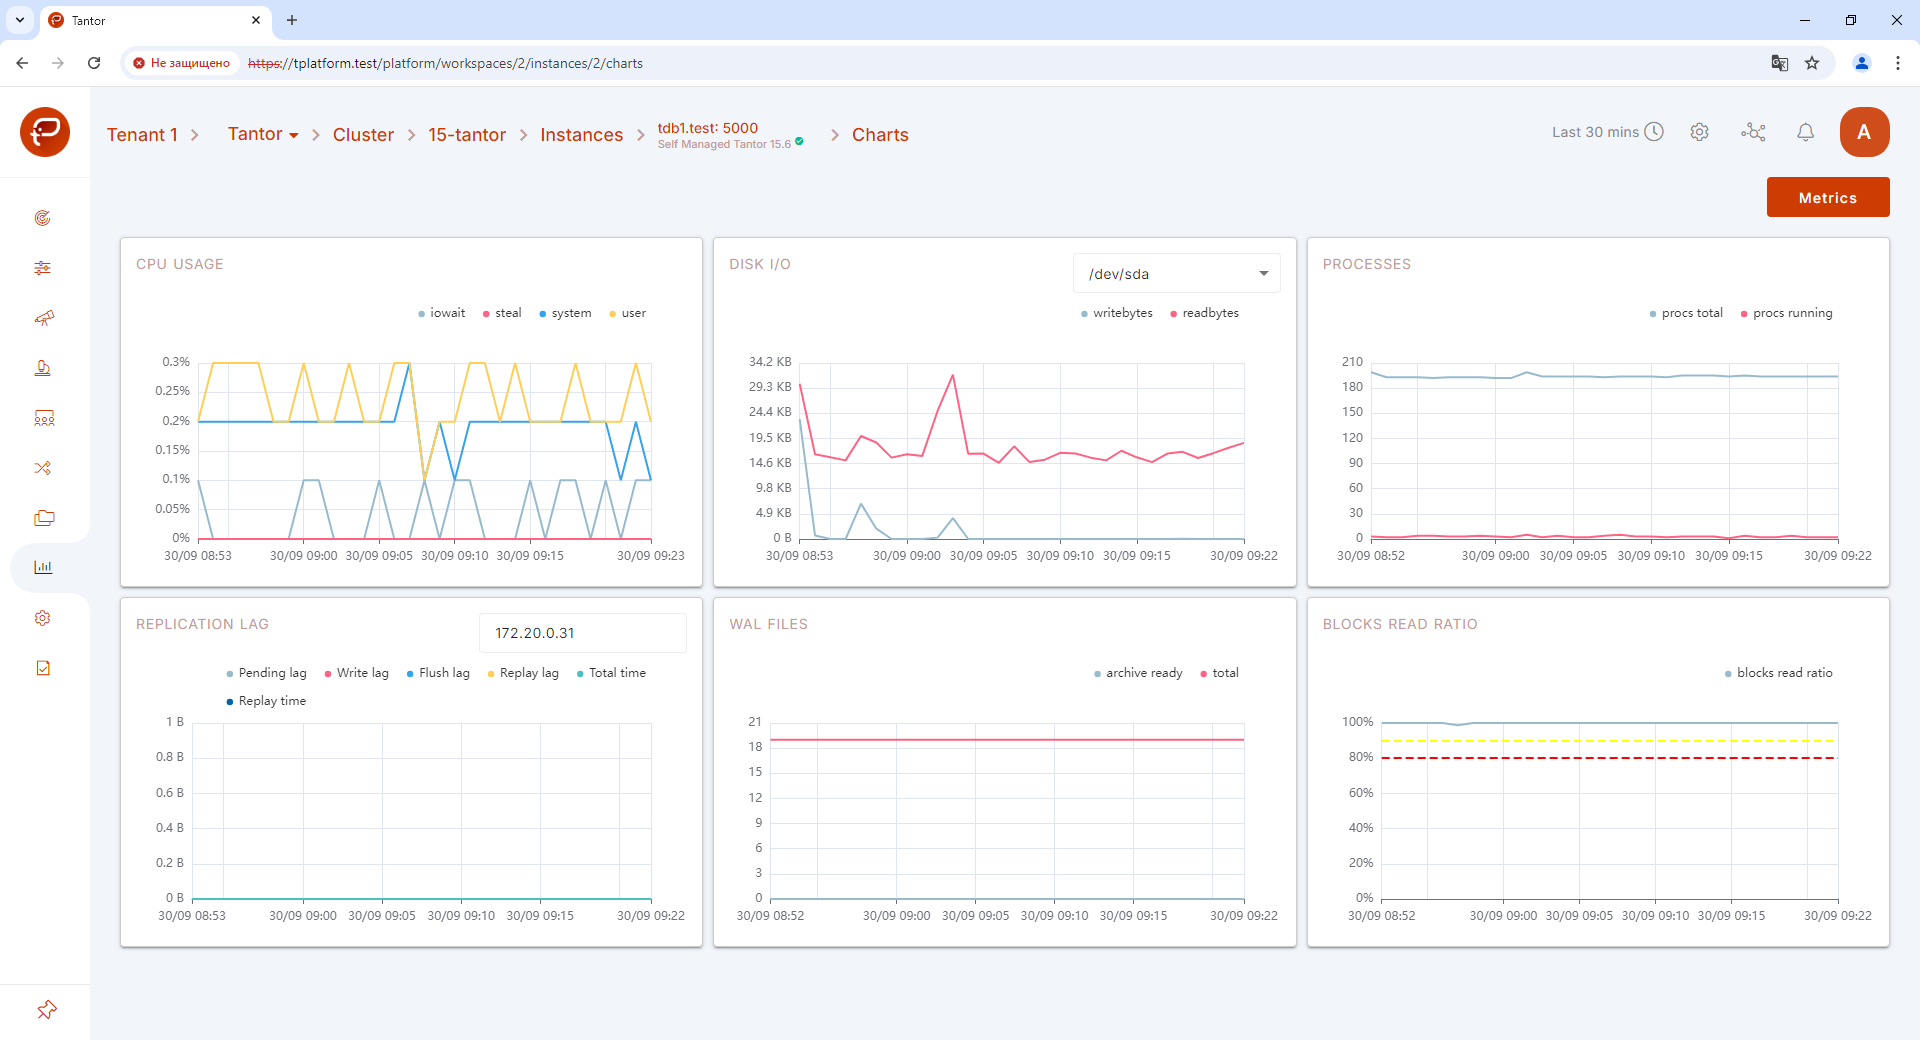Screen dimensions: 1920x1040
Task: Go to 15-tantor breadcrumb
Action: click(x=467, y=135)
